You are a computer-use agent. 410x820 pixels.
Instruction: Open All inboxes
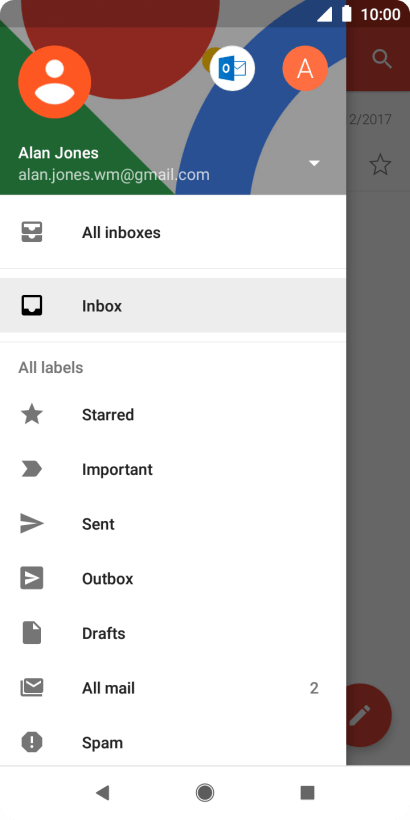tap(173, 232)
